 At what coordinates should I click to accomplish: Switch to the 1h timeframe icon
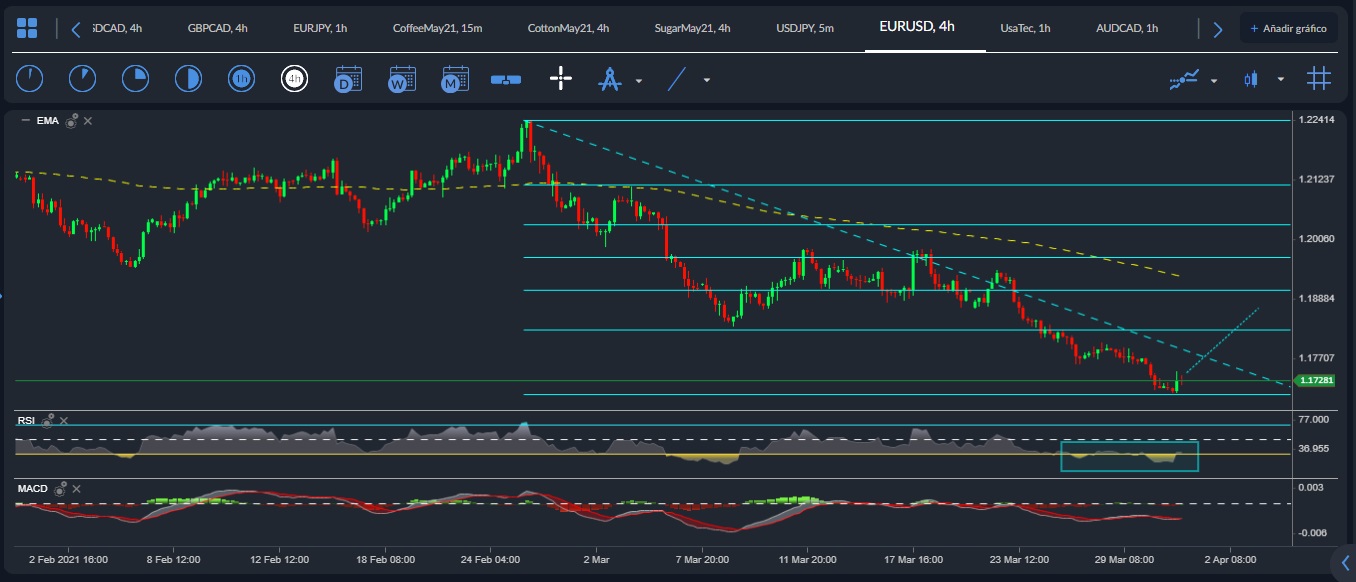click(241, 78)
